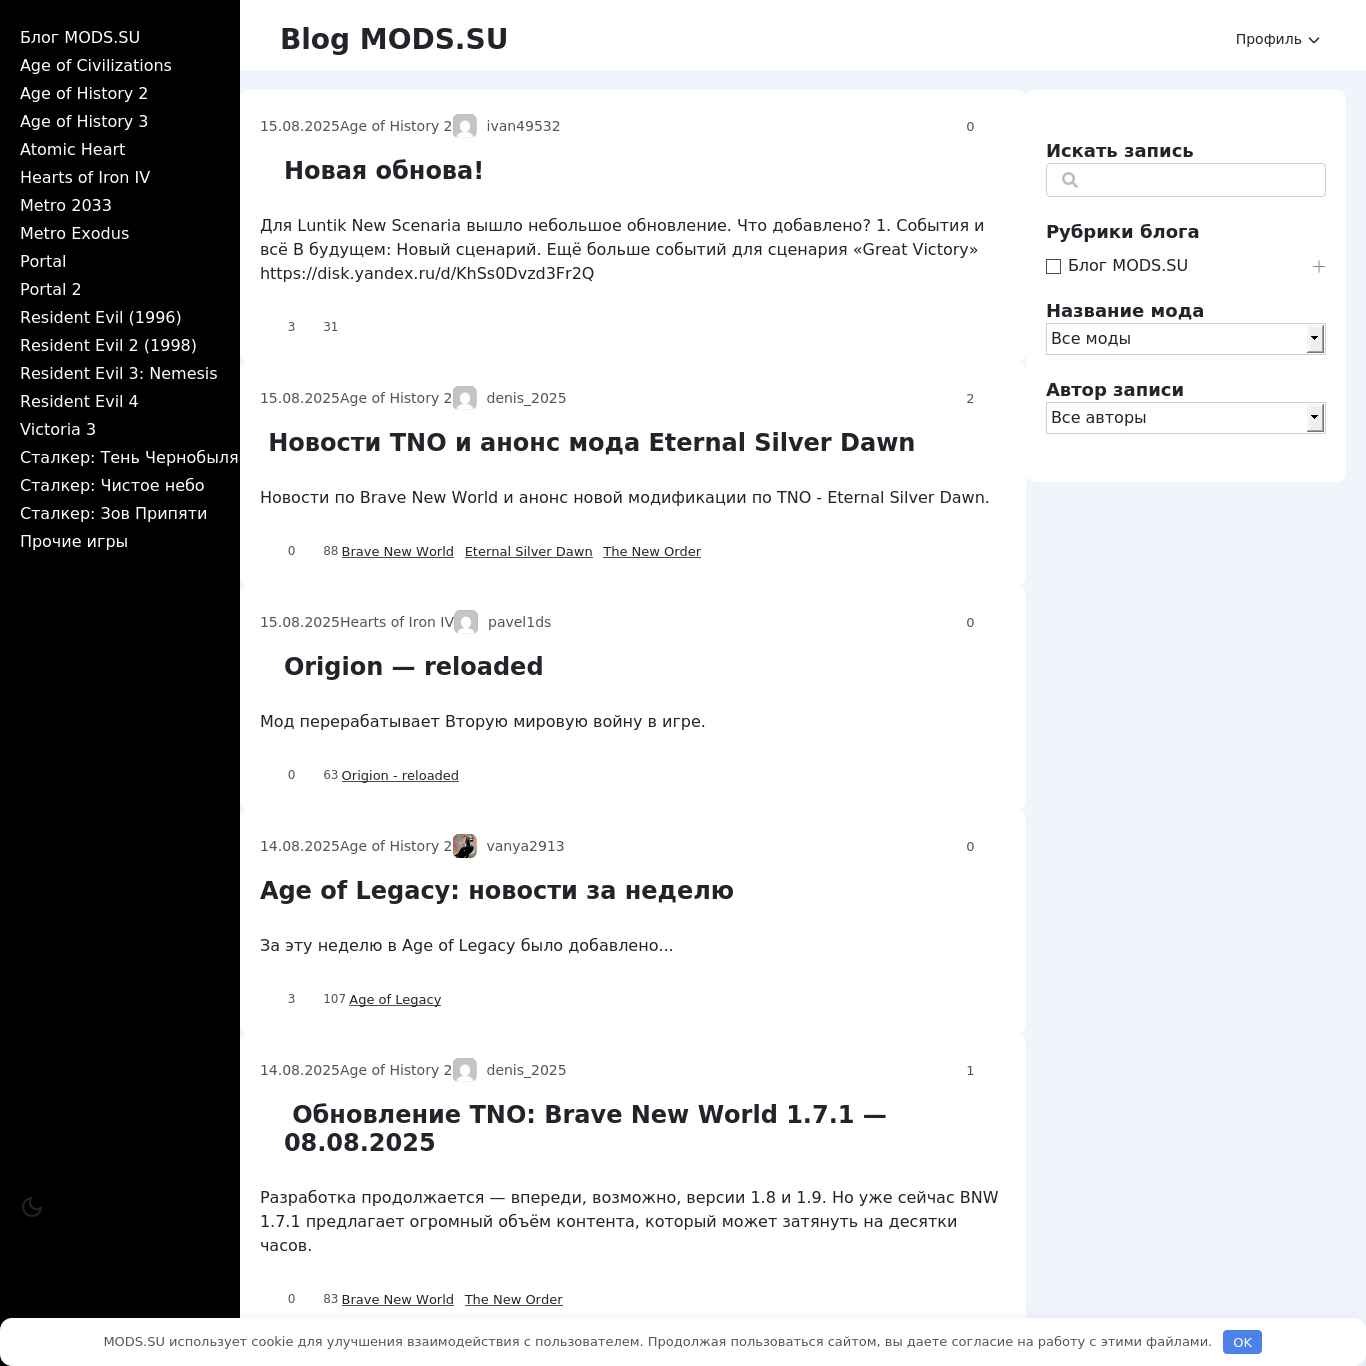The width and height of the screenshot is (1366, 1366).
Task: Open the Профиль dropdown menu
Action: click(1277, 39)
